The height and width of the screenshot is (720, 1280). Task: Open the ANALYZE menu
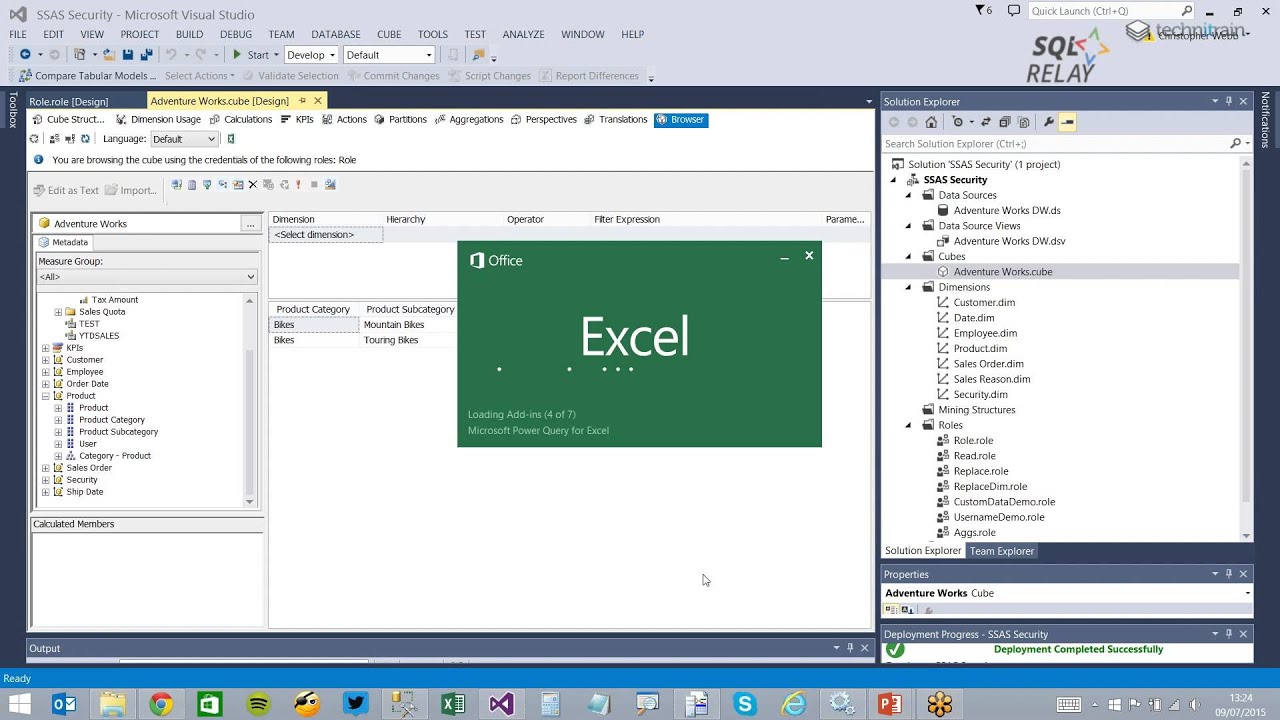(523, 34)
